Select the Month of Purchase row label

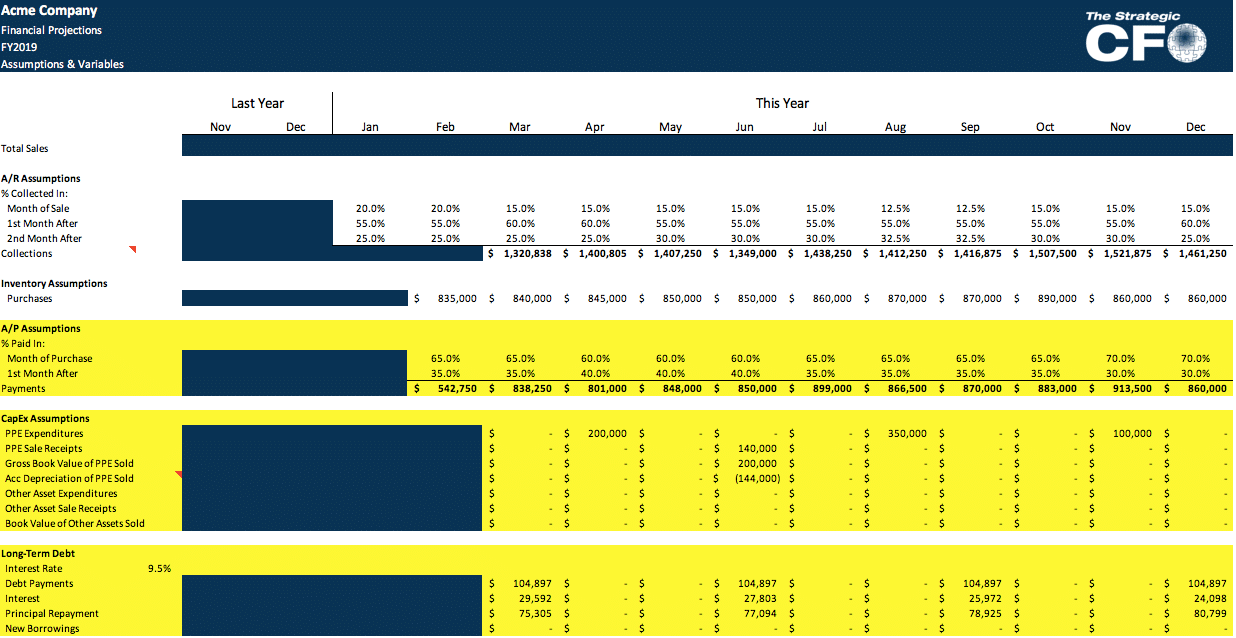(x=50, y=358)
